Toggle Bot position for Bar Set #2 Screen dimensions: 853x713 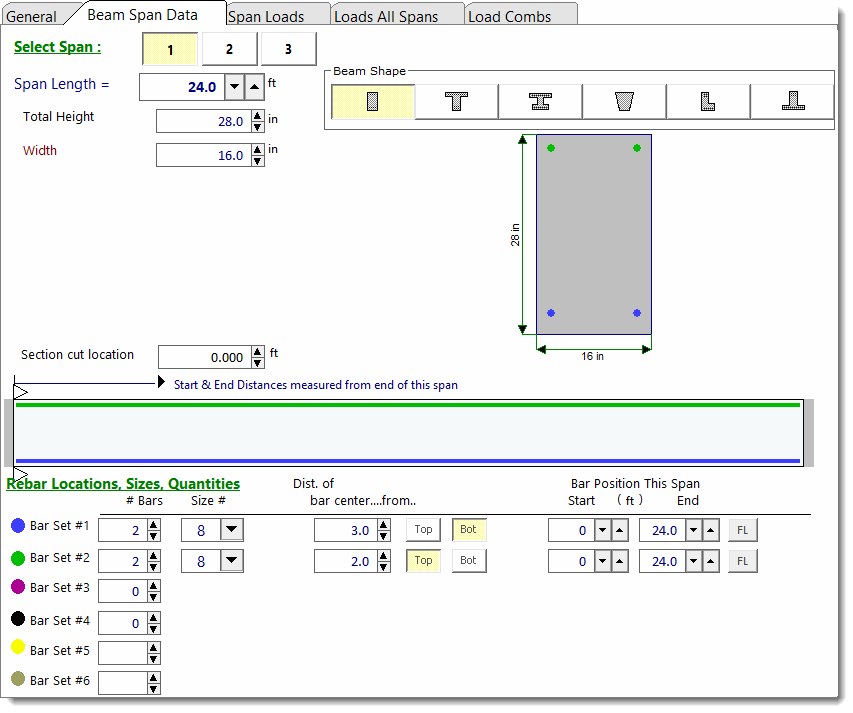tap(468, 561)
